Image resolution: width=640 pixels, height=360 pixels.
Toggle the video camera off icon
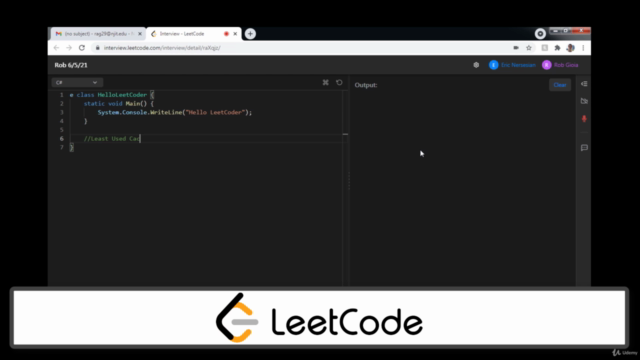584,101
